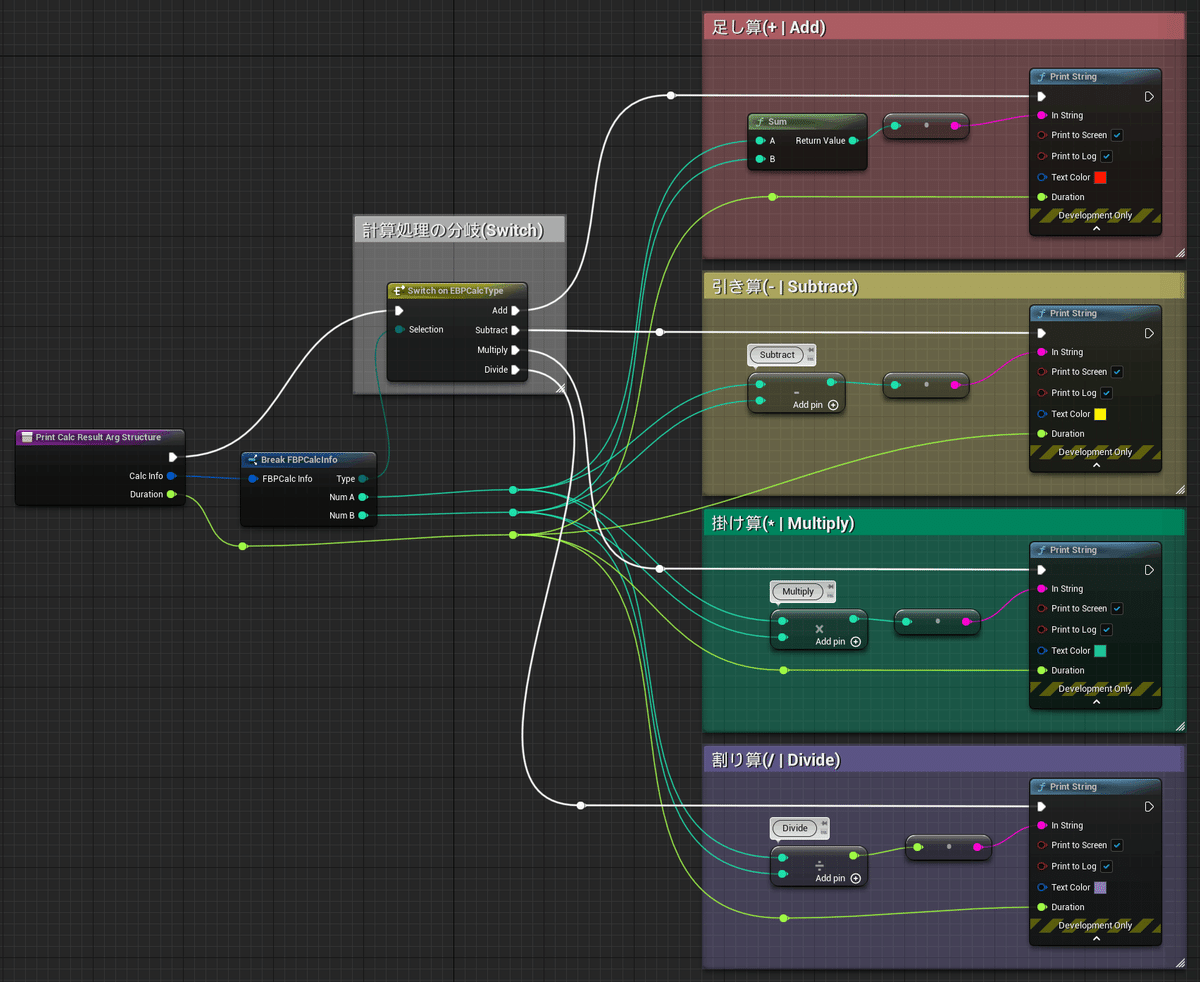Click Add pin plus icon on Subtract node
Screen dimensions: 1200x982
pos(833,405)
